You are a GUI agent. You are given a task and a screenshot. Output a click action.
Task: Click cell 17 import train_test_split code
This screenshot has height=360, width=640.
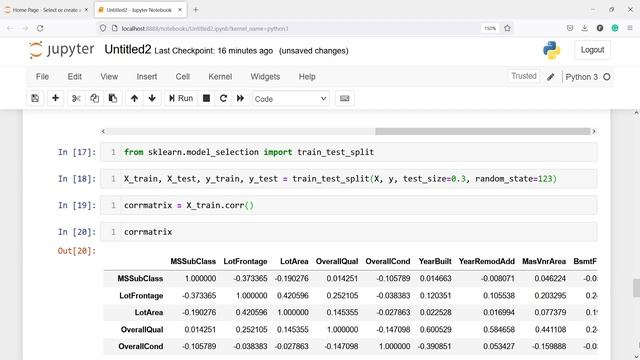click(249, 152)
